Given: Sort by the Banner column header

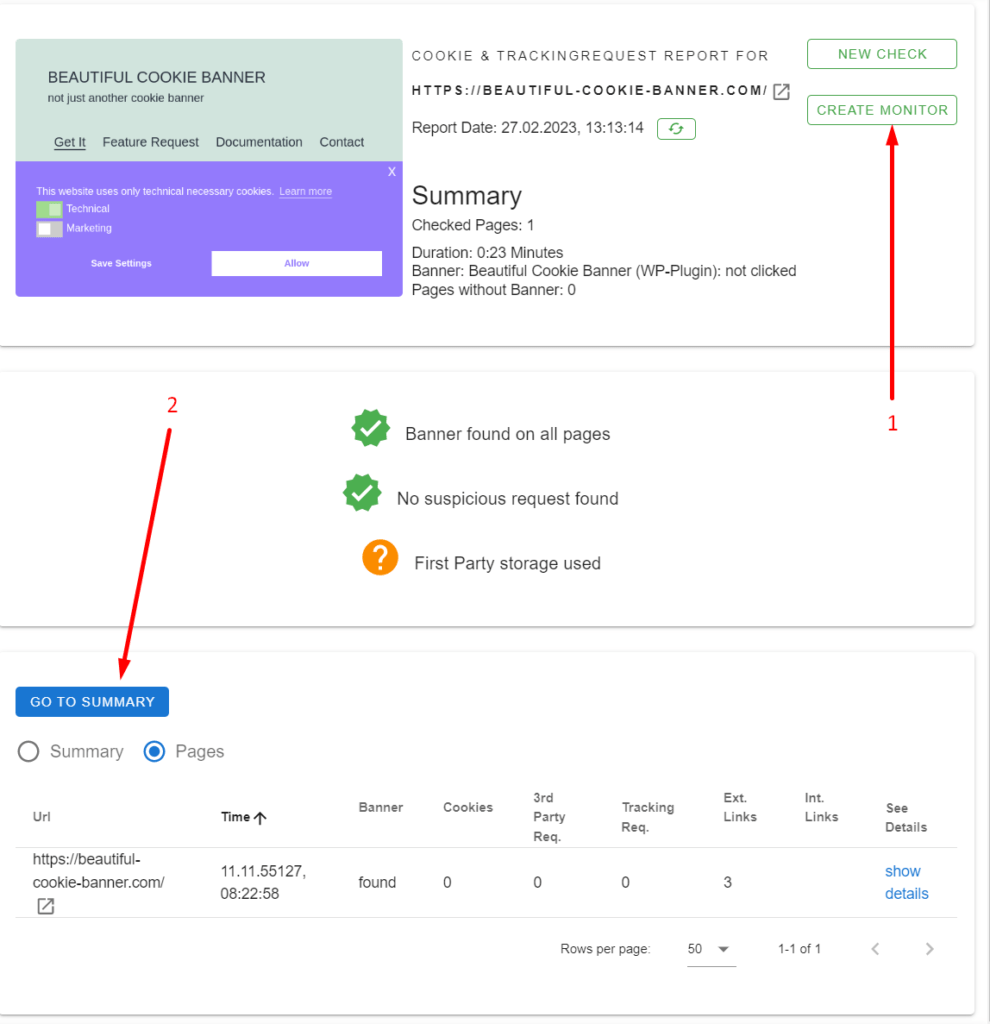Looking at the screenshot, I should pyautogui.click(x=381, y=807).
